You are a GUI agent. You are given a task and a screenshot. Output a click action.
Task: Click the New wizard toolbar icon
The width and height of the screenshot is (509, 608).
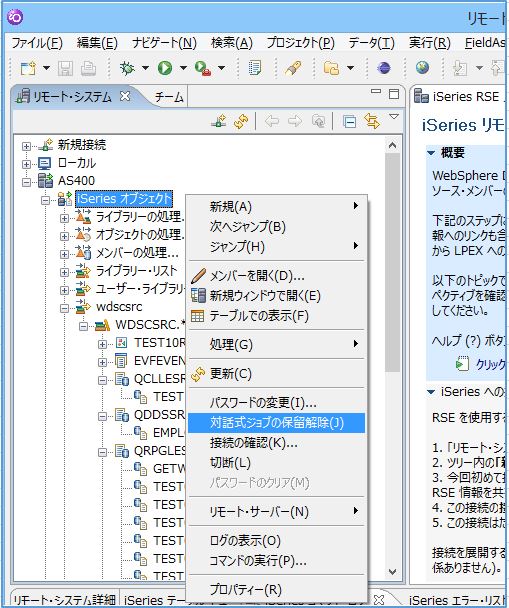coord(28,68)
